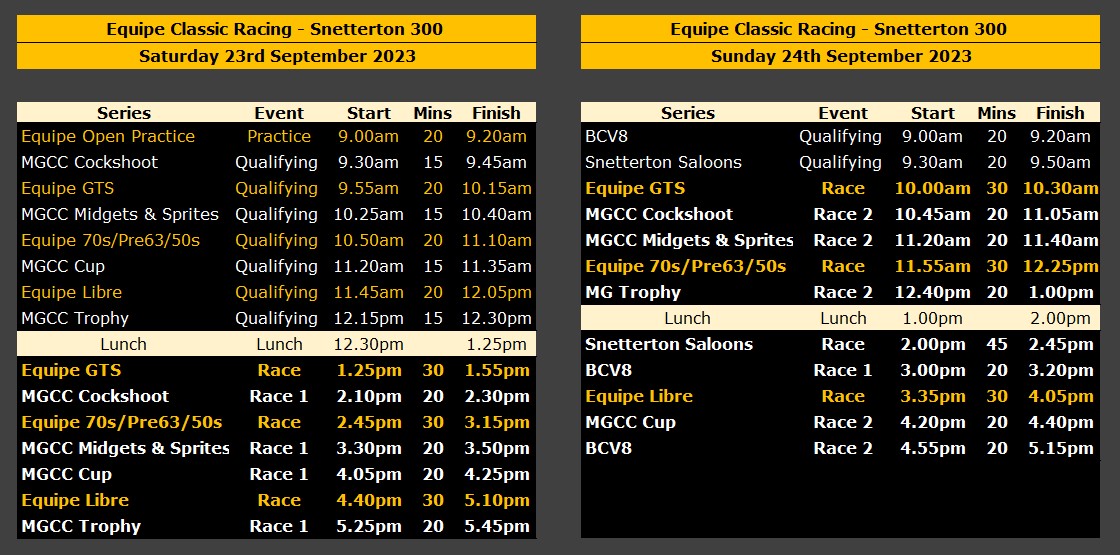This screenshot has width=1120, height=555.
Task: Click the Saturday 23rd September 2023 header
Action: click(276, 56)
